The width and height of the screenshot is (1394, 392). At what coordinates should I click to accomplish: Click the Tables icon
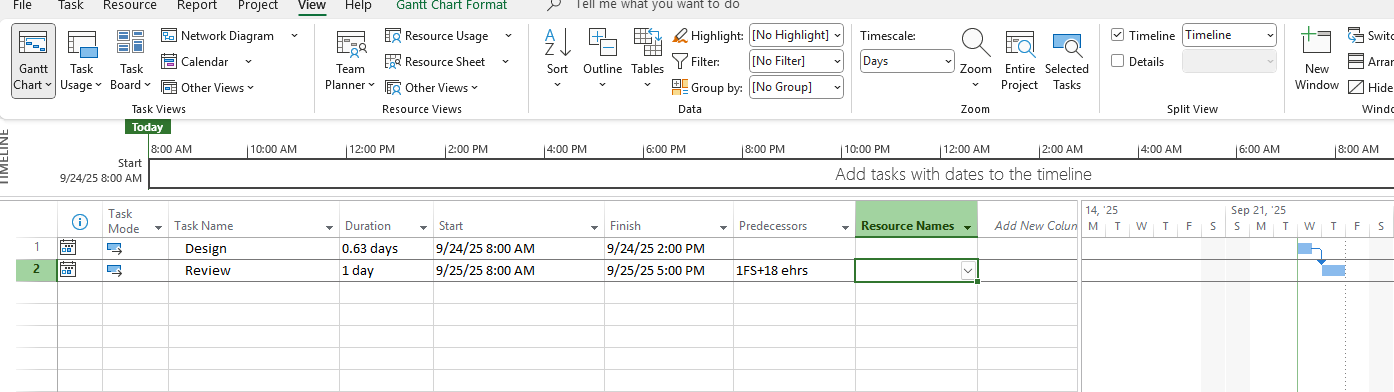pyautogui.click(x=648, y=43)
